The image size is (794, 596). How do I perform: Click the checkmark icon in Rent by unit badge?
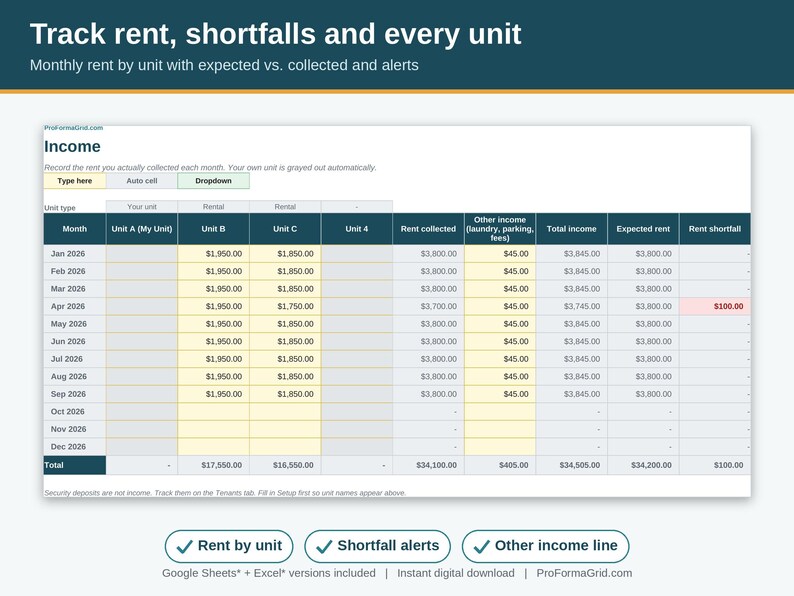(184, 546)
